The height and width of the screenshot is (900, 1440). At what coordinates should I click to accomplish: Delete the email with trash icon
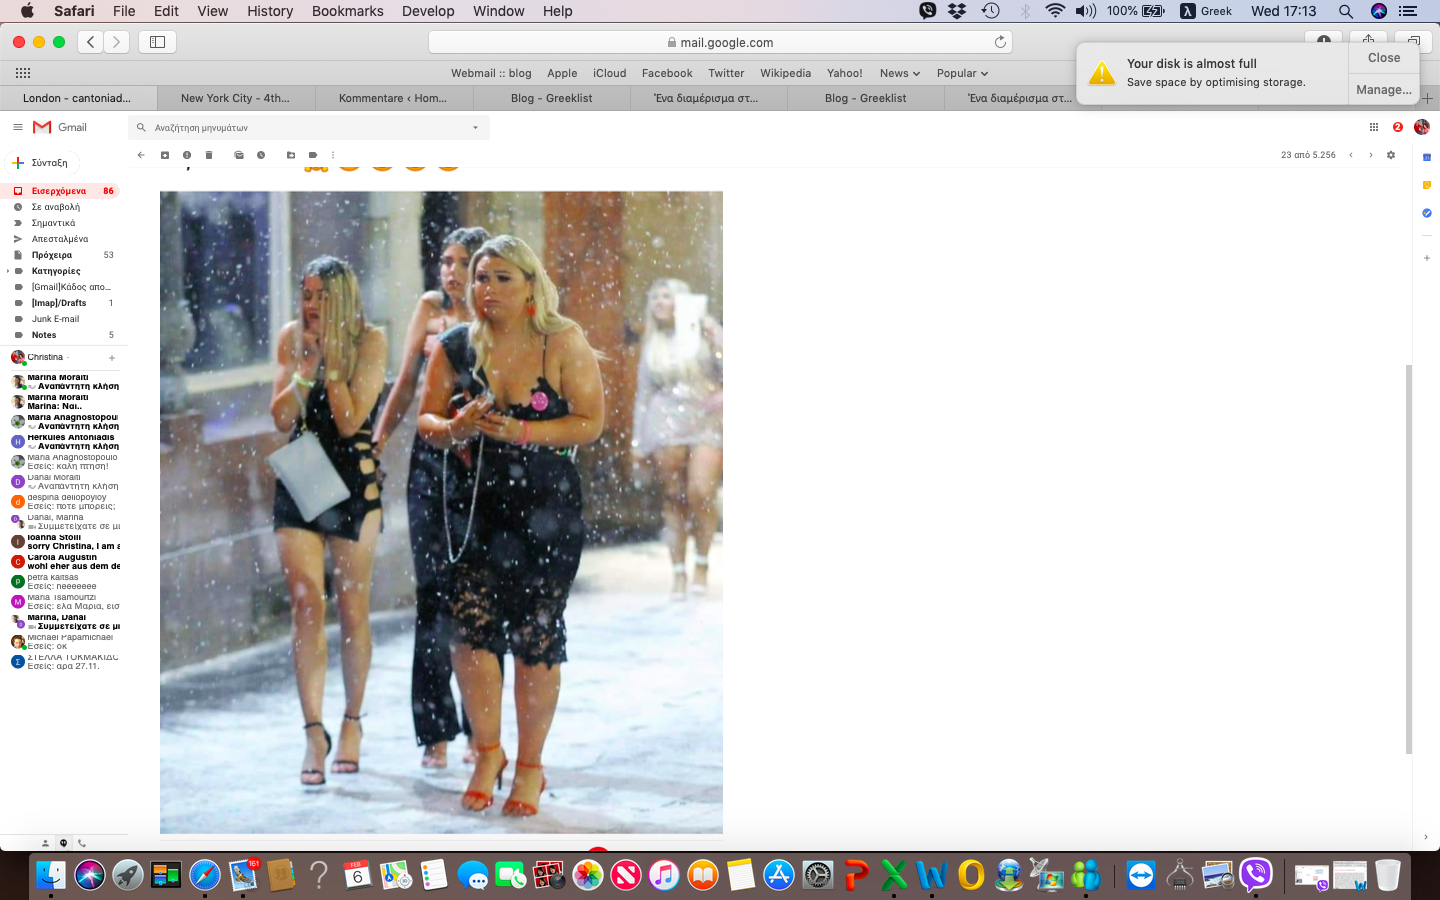click(x=209, y=155)
